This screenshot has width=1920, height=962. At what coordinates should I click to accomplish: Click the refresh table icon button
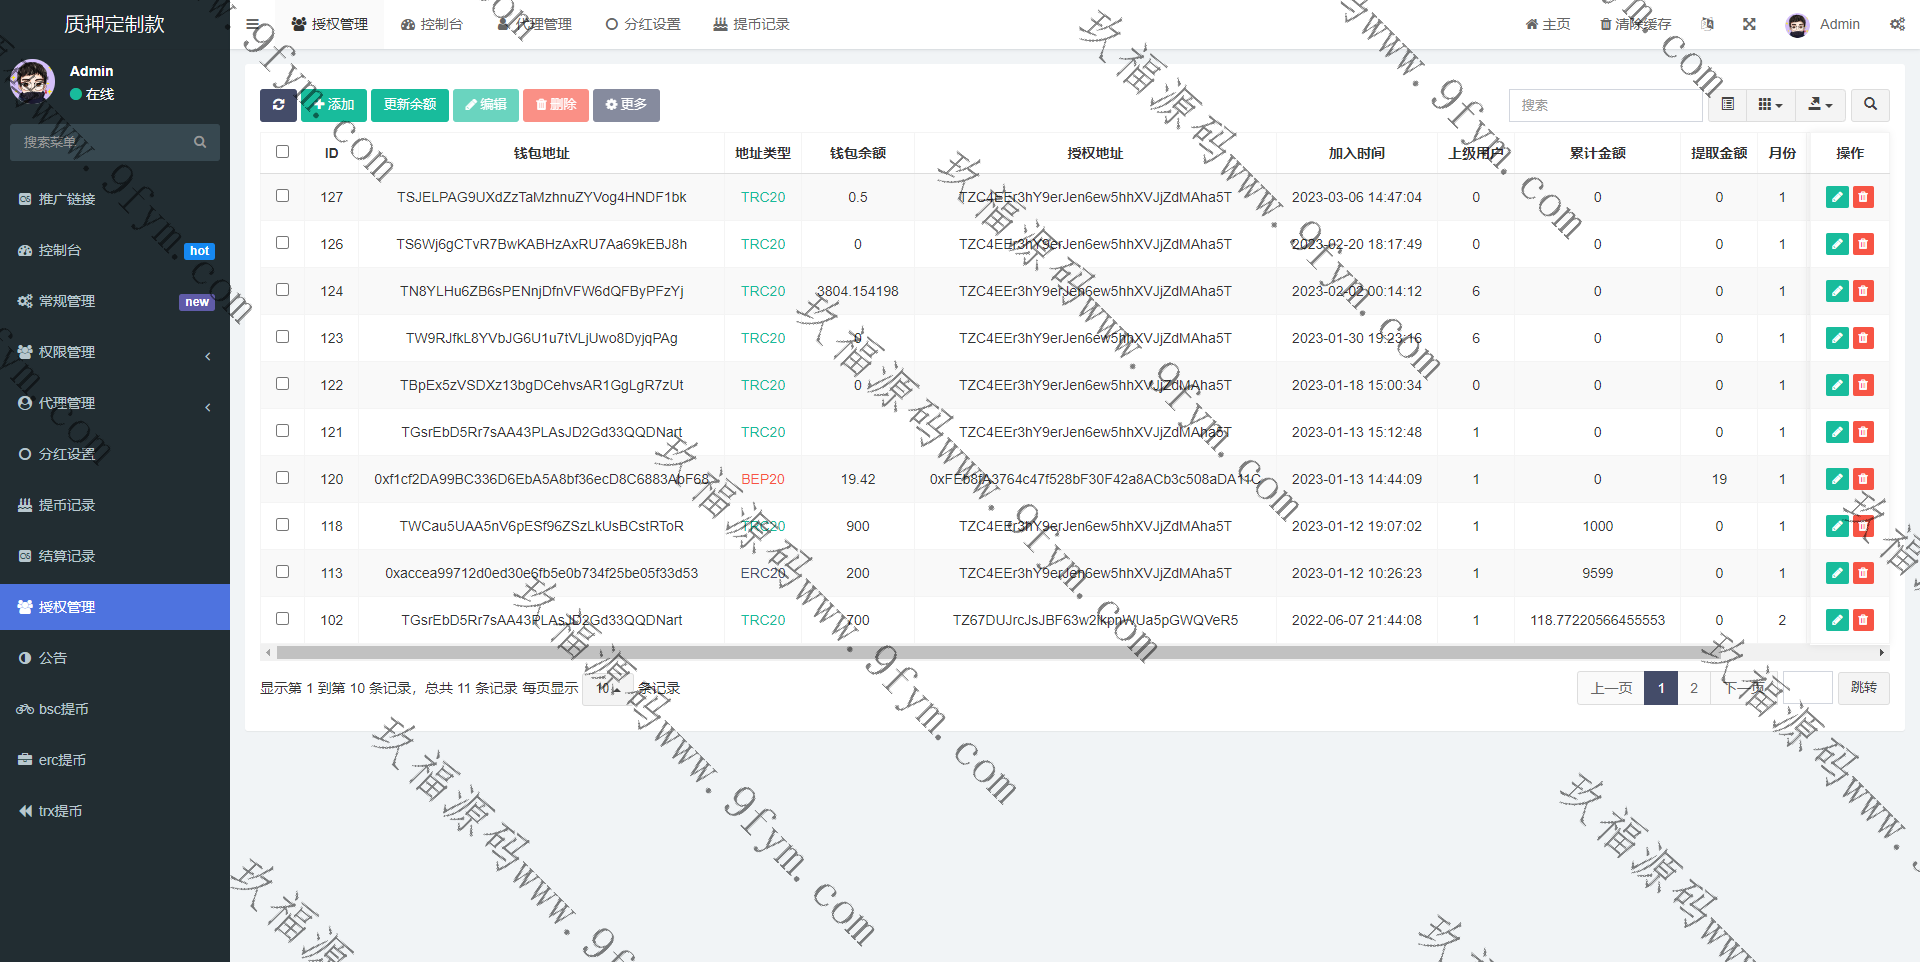click(x=278, y=105)
